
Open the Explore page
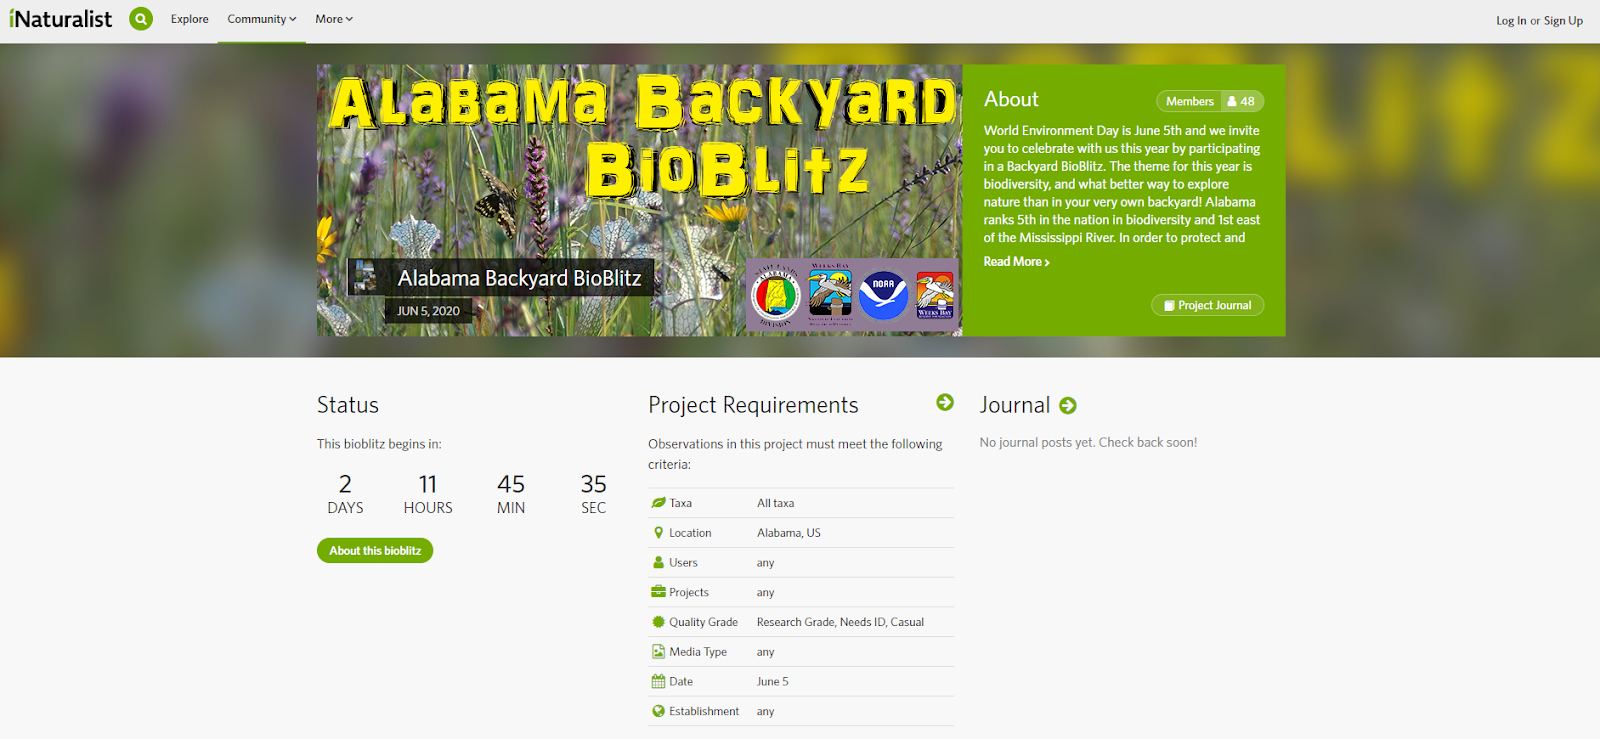pyautogui.click(x=190, y=19)
